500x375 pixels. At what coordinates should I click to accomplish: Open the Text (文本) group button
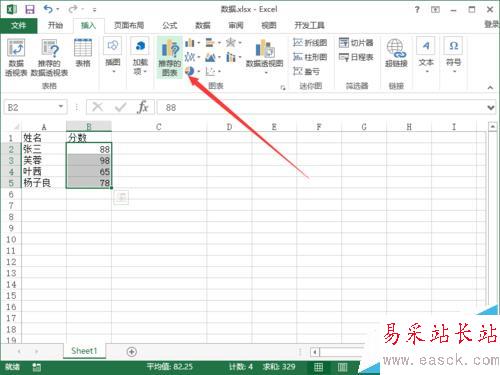pos(426,55)
